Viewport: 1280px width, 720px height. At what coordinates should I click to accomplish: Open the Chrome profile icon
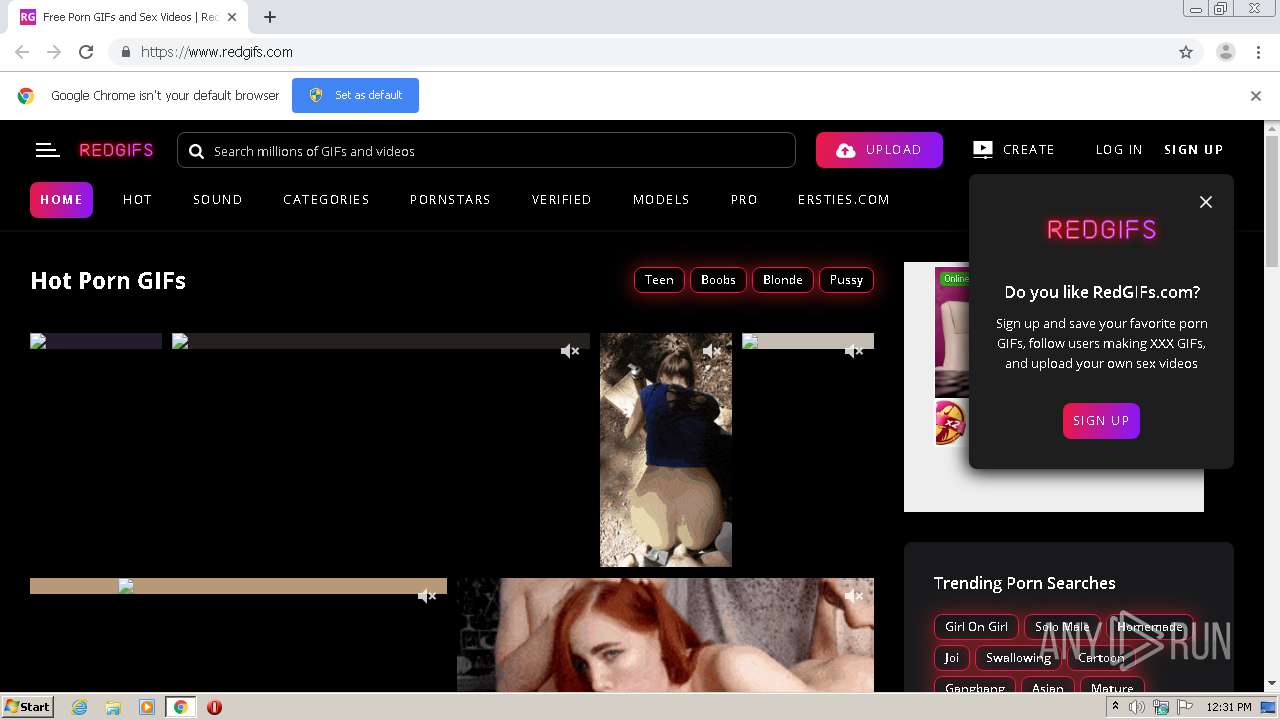pos(1226,52)
